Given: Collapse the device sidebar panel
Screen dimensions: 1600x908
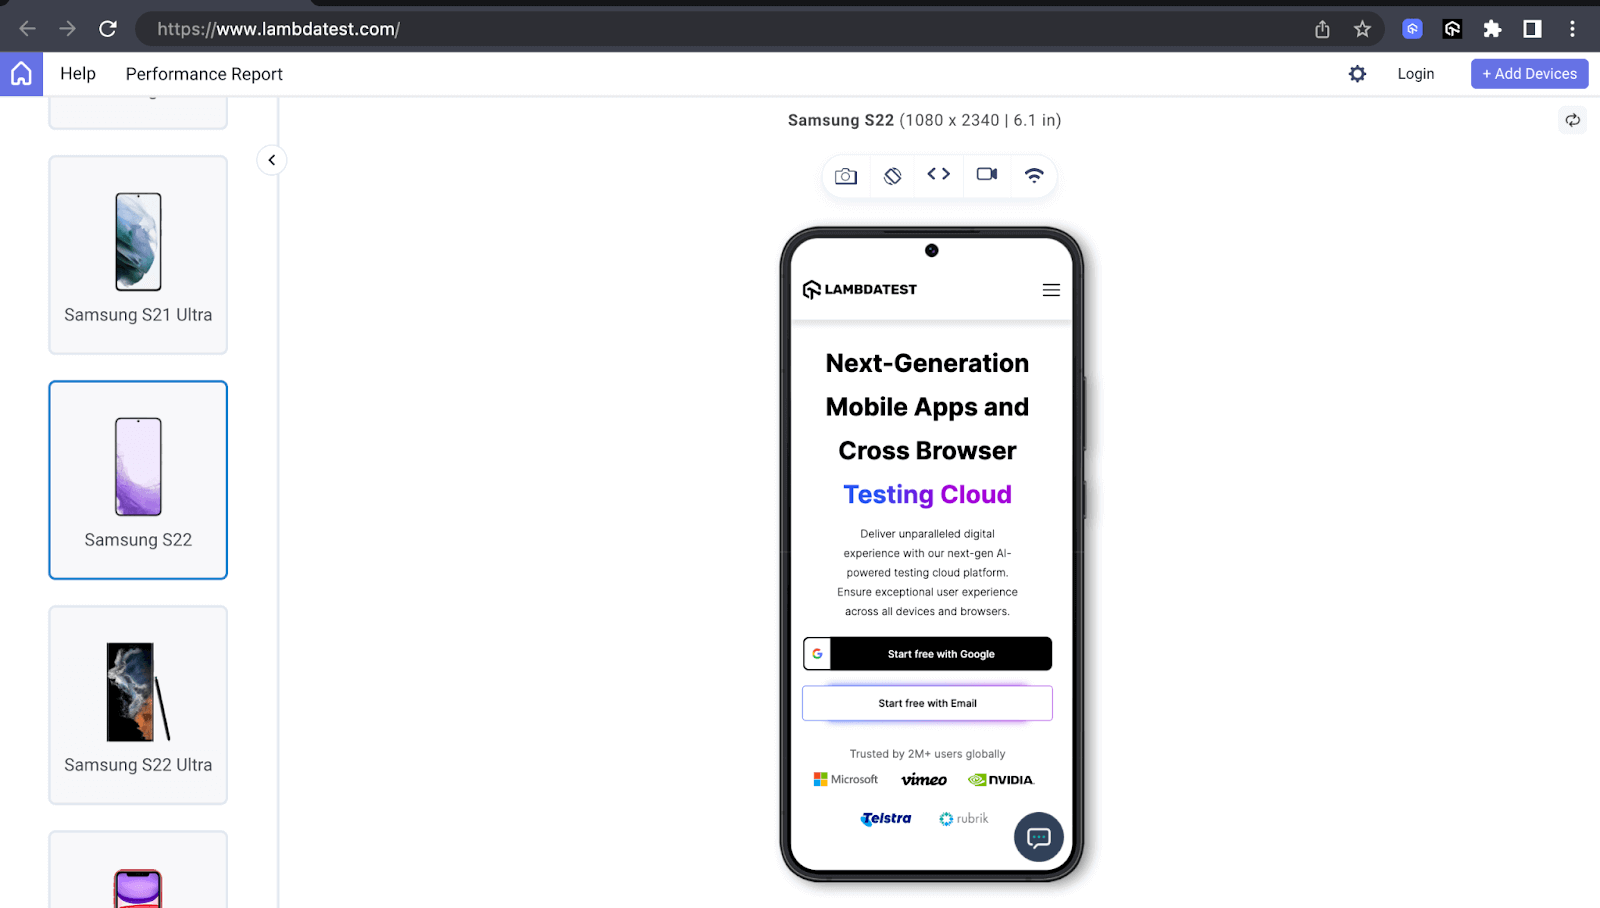Looking at the screenshot, I should [272, 160].
